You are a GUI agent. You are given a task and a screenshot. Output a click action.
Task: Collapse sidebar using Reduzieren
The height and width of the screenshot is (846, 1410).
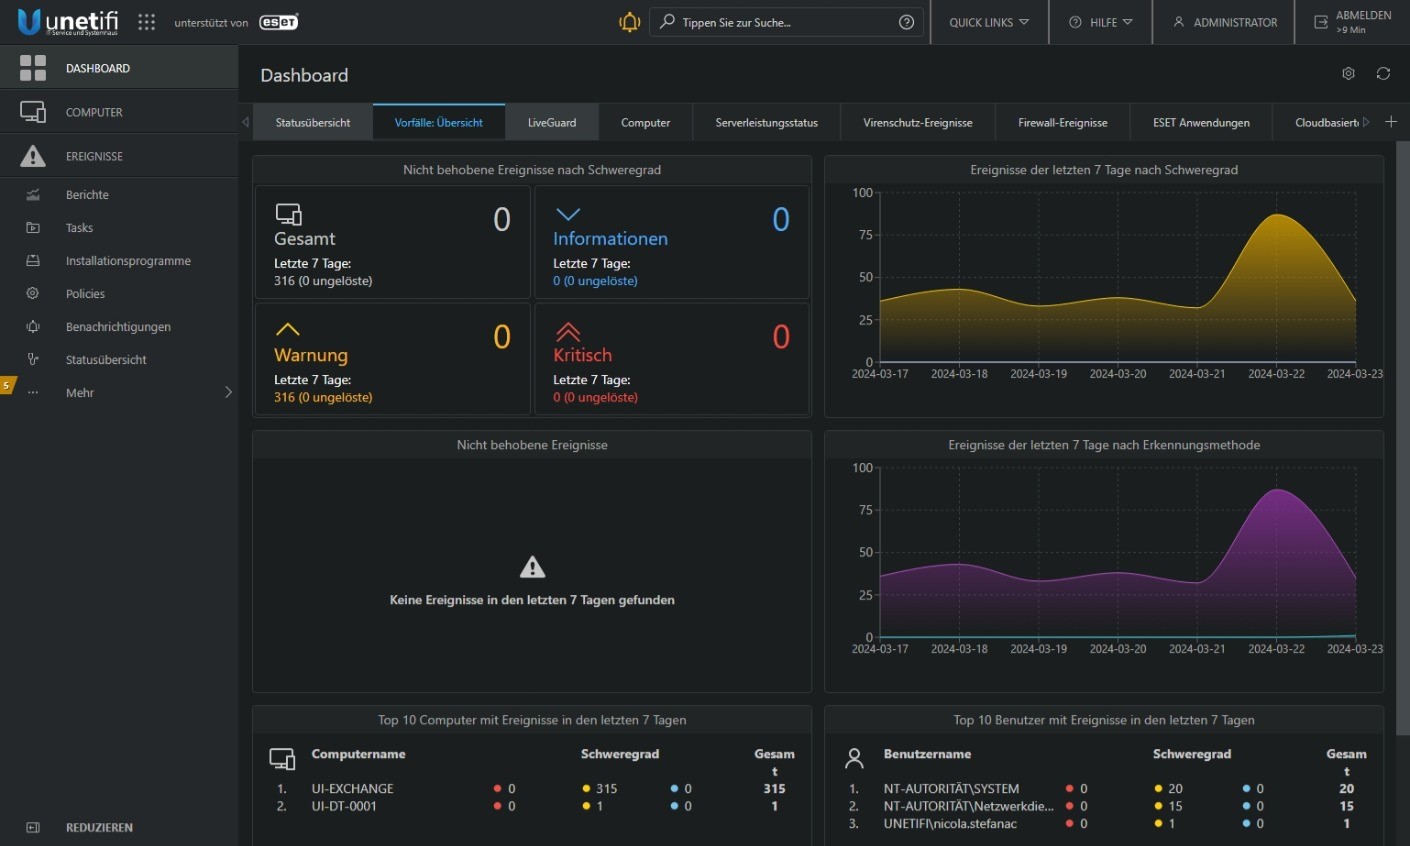(98, 827)
